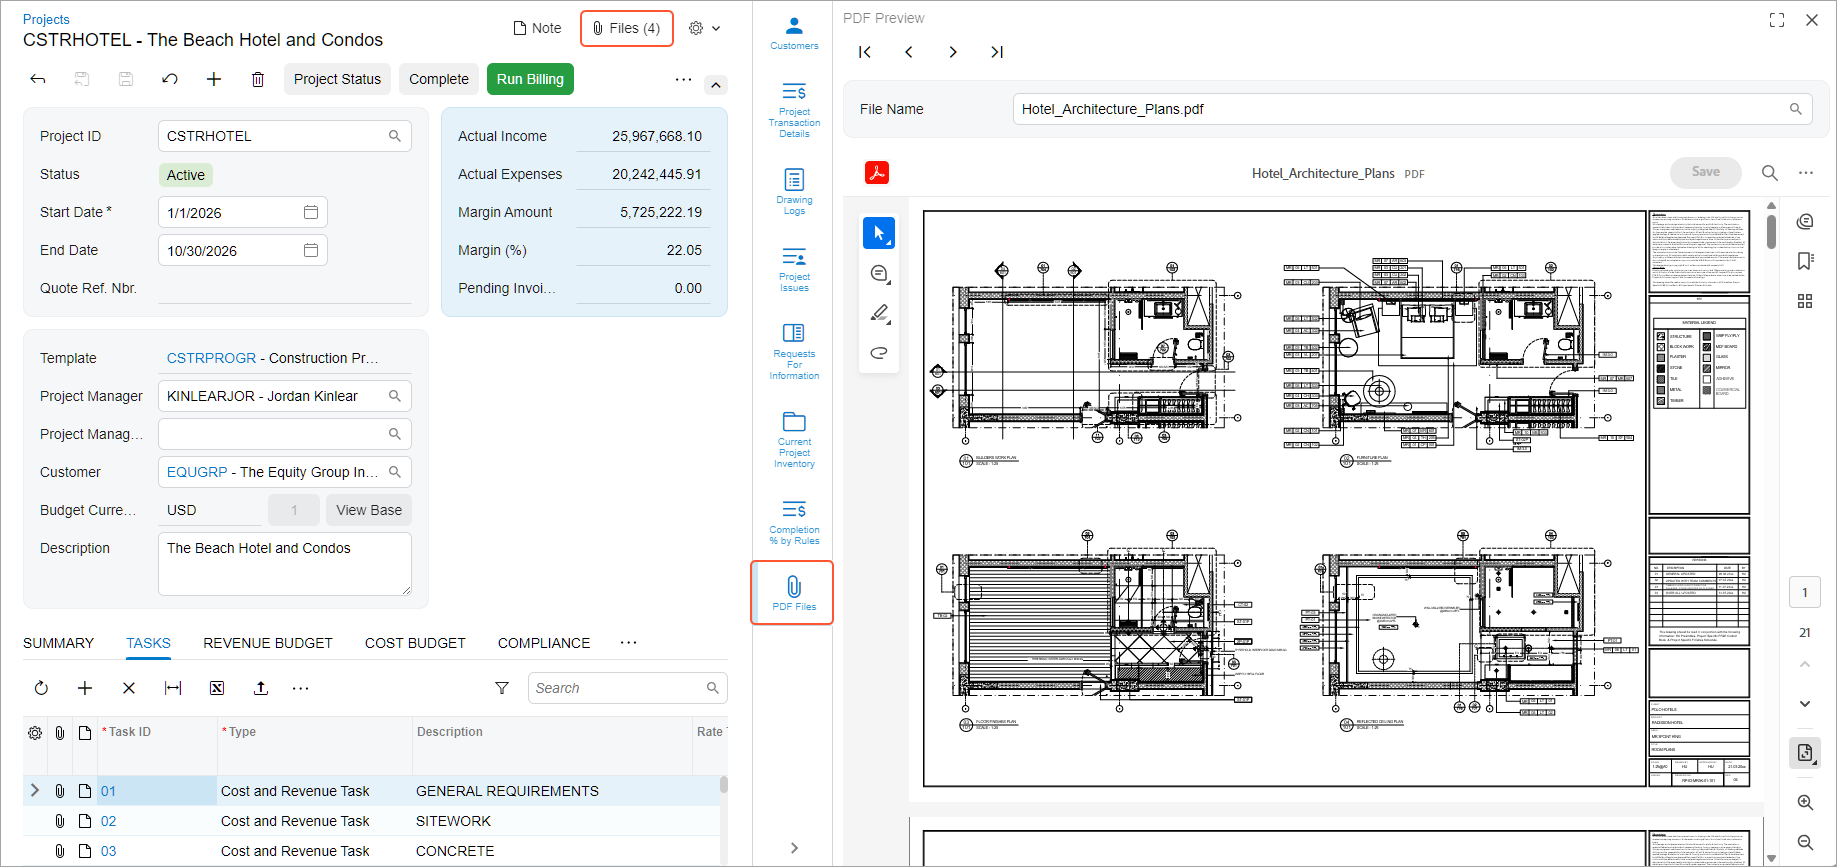Switch to the REVENUE BUDGET tab
The width and height of the screenshot is (1837, 867).
click(x=268, y=643)
